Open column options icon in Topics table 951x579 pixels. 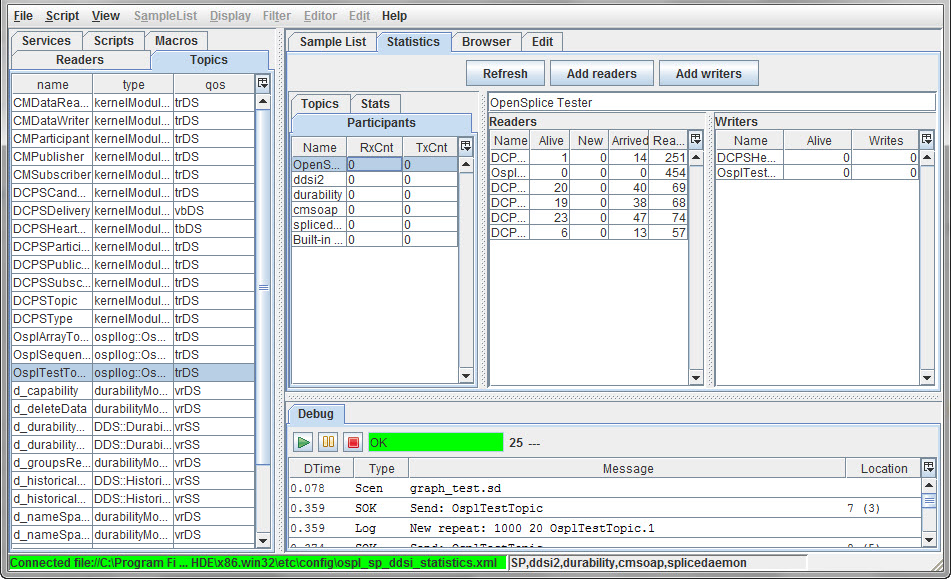[x=263, y=83]
